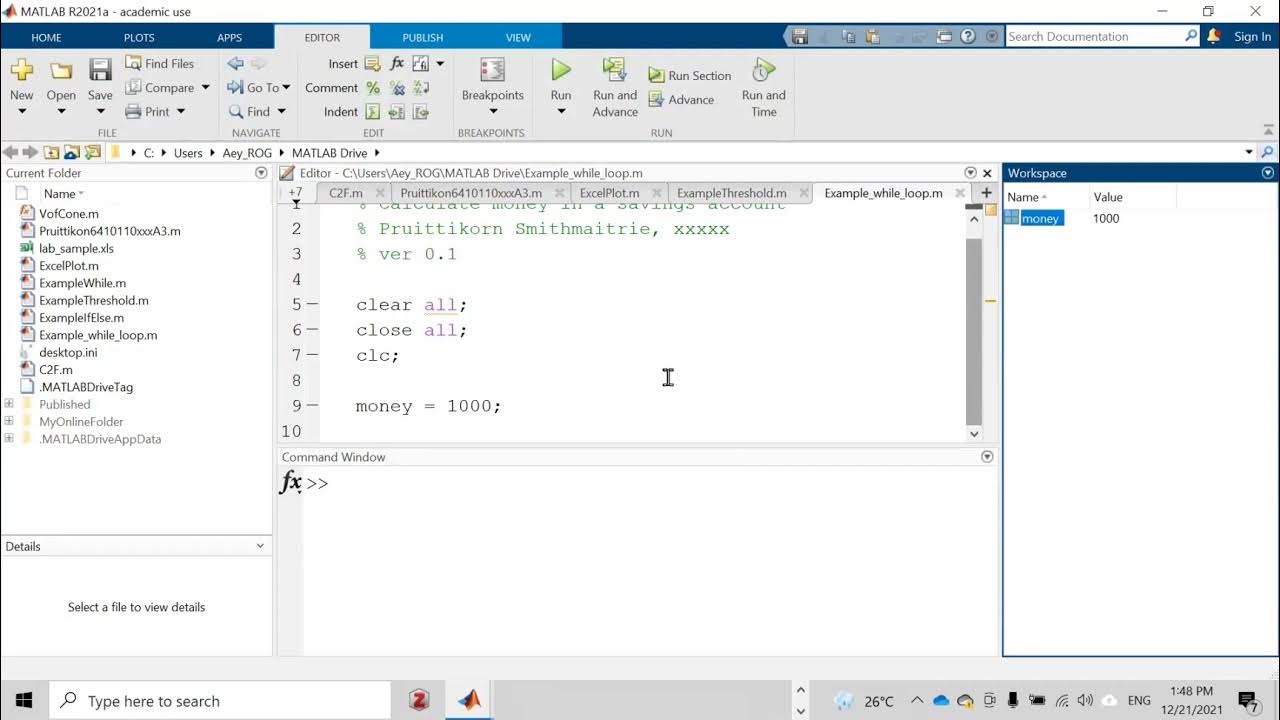Click the help question mark icon
This screenshot has width=1280, height=720.
pyautogui.click(x=967, y=36)
